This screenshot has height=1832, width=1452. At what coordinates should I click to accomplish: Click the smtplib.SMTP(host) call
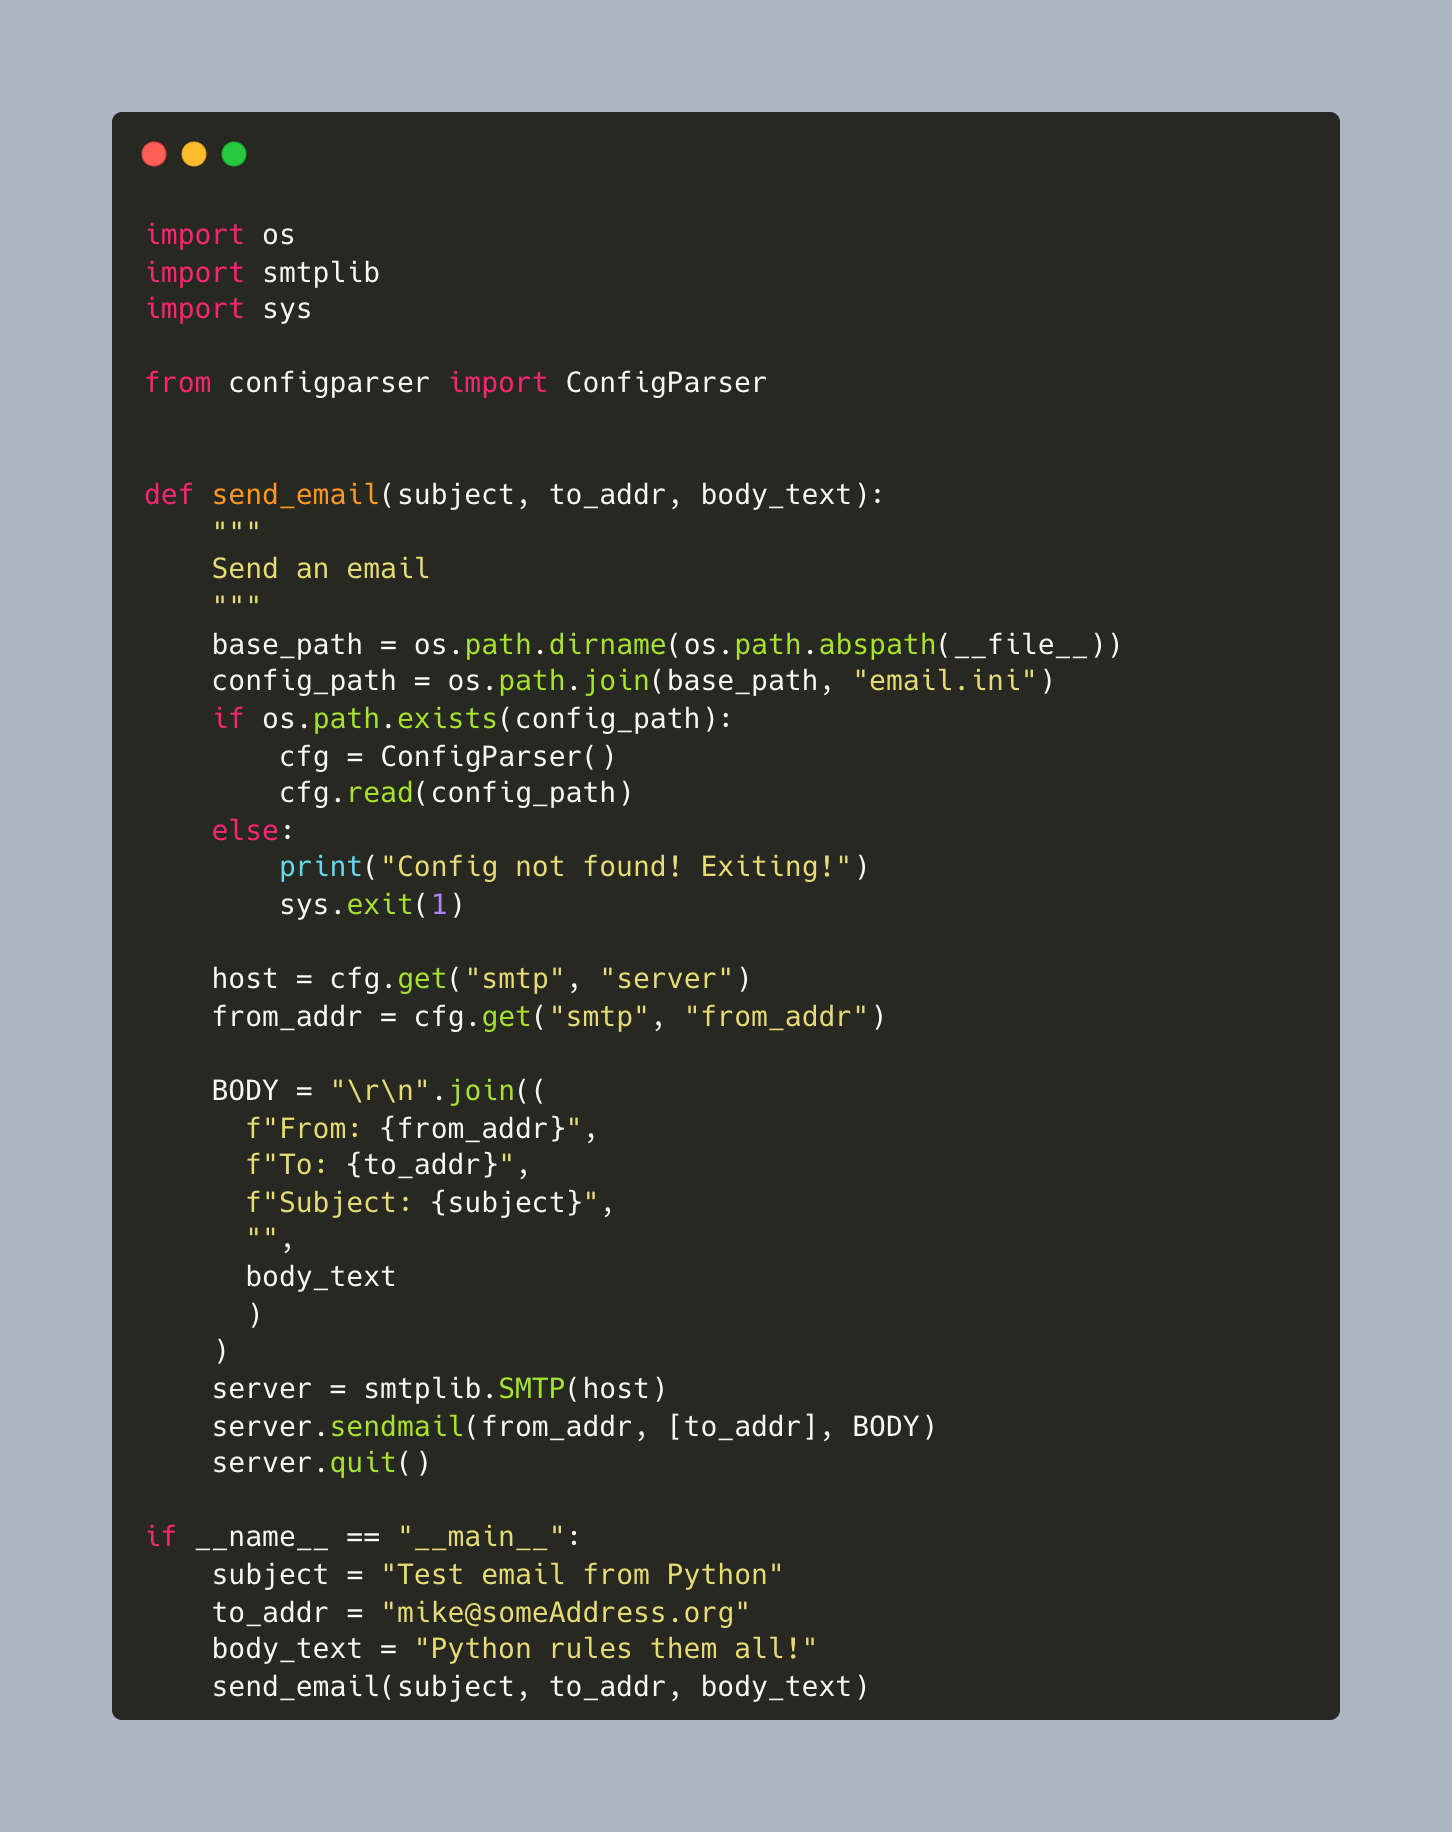[515, 1389]
